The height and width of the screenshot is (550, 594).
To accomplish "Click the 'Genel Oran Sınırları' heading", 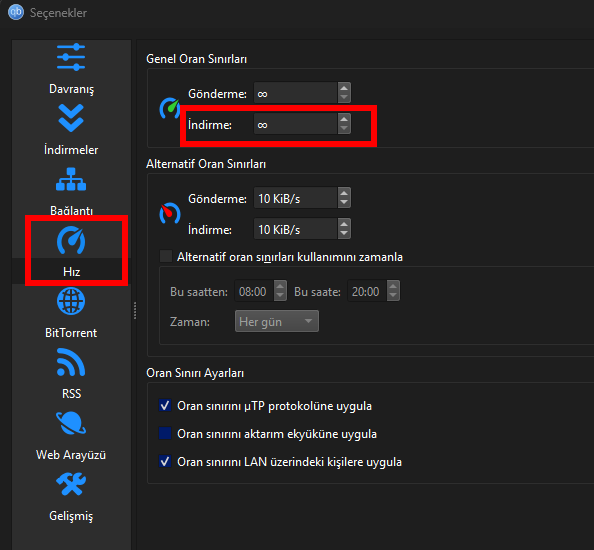I will point(197,59).
